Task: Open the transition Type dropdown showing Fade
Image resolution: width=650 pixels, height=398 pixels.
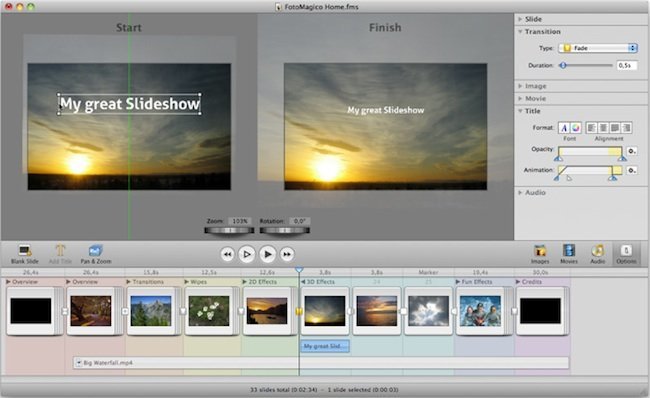Action: tap(597, 48)
